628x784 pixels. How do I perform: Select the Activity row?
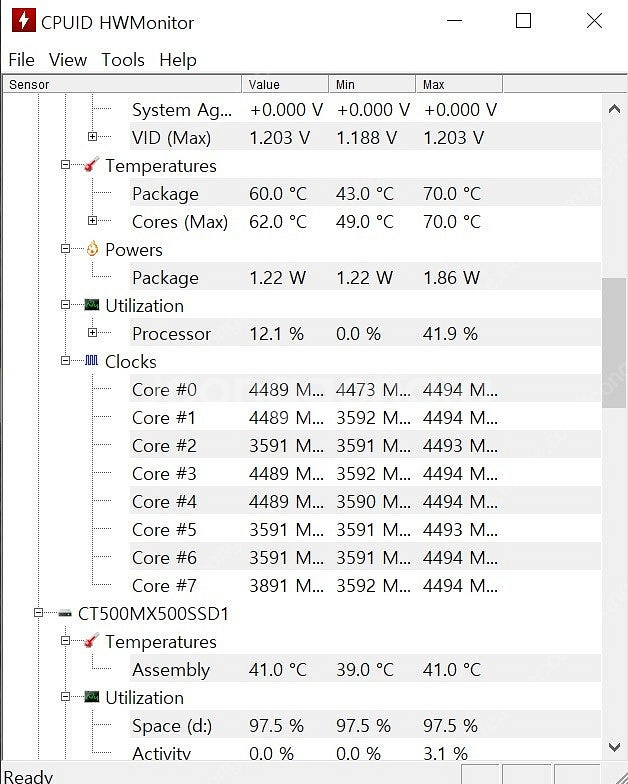click(x=365, y=752)
